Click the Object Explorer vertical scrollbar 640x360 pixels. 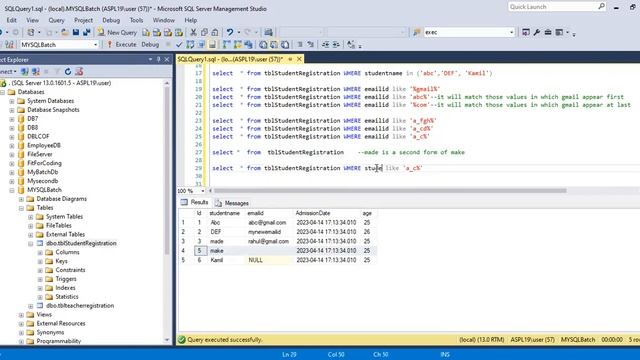(167, 171)
